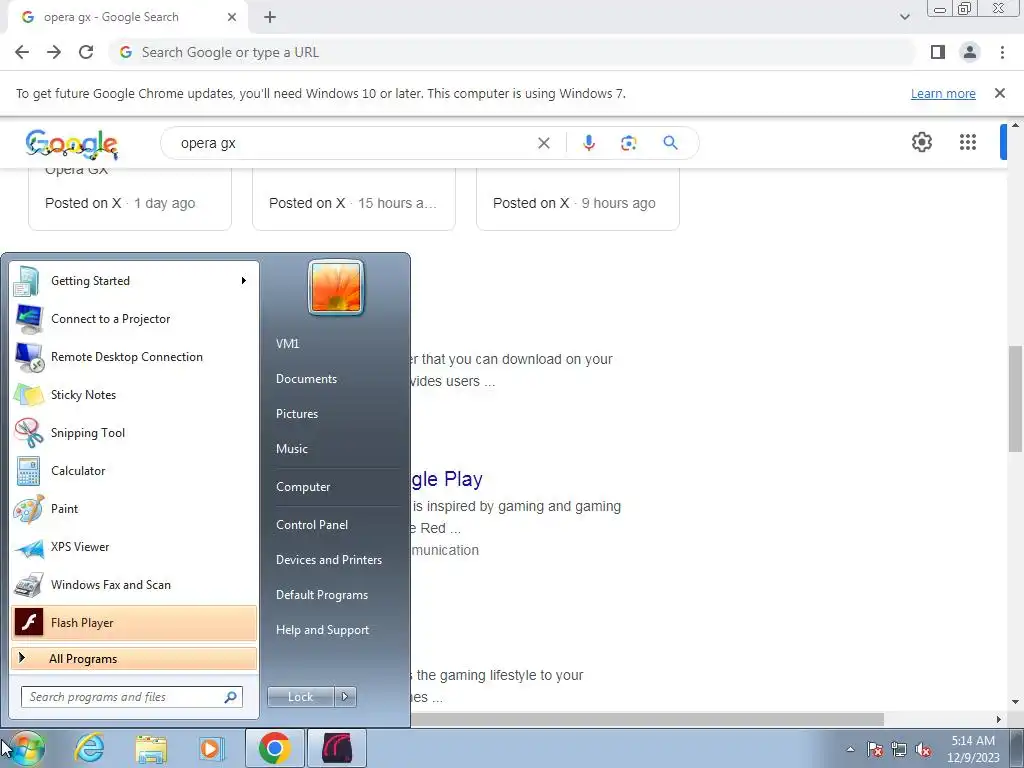Open shutdown options arrow beside Lock
Viewport: 1024px width, 768px height.
pyautogui.click(x=345, y=697)
